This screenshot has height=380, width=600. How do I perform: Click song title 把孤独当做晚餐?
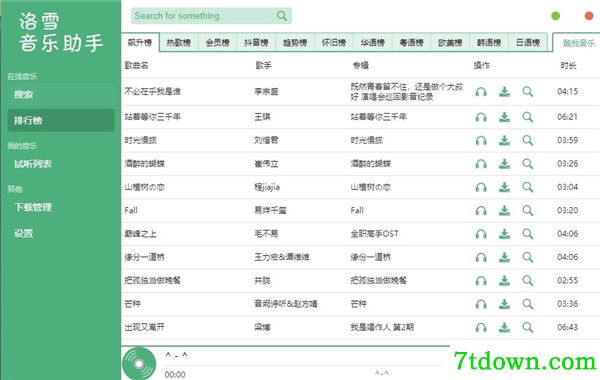(x=152, y=281)
